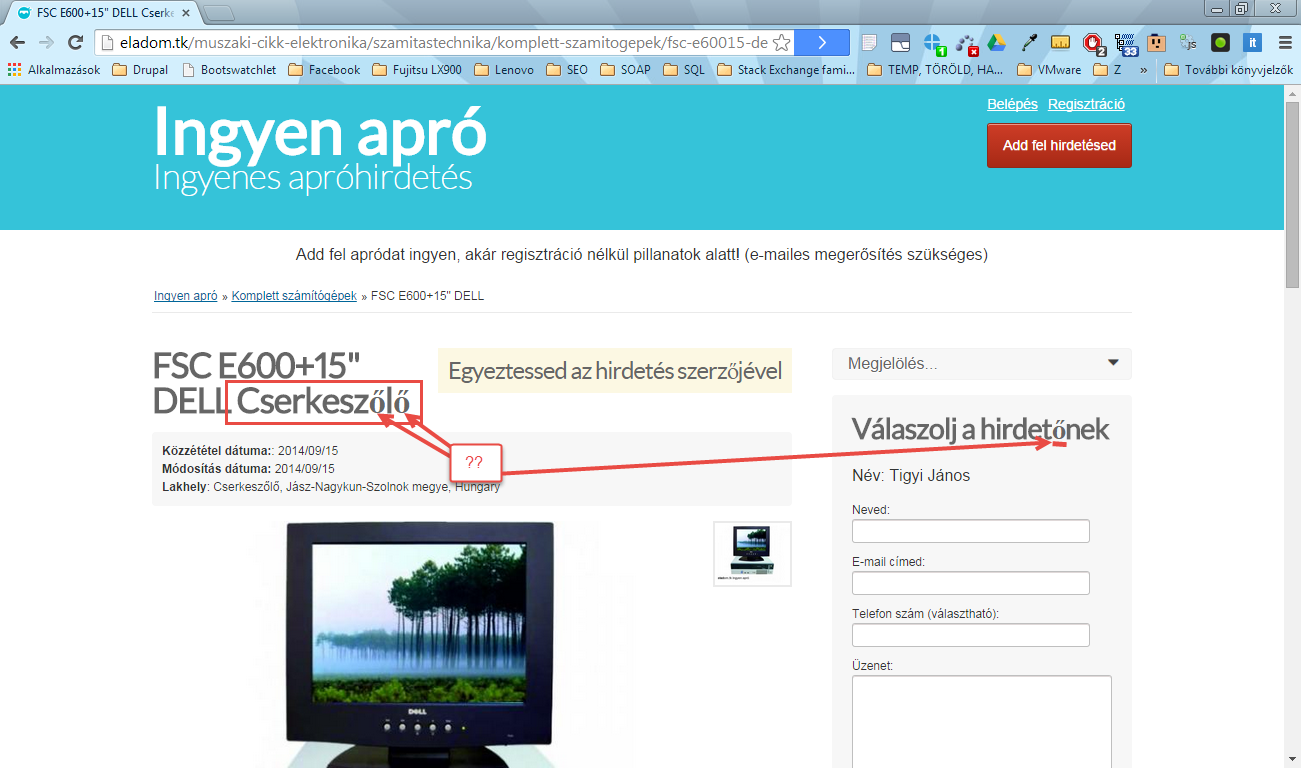Open the Stack Exchange bookmark folder
1301x768 pixels.
click(x=786, y=70)
